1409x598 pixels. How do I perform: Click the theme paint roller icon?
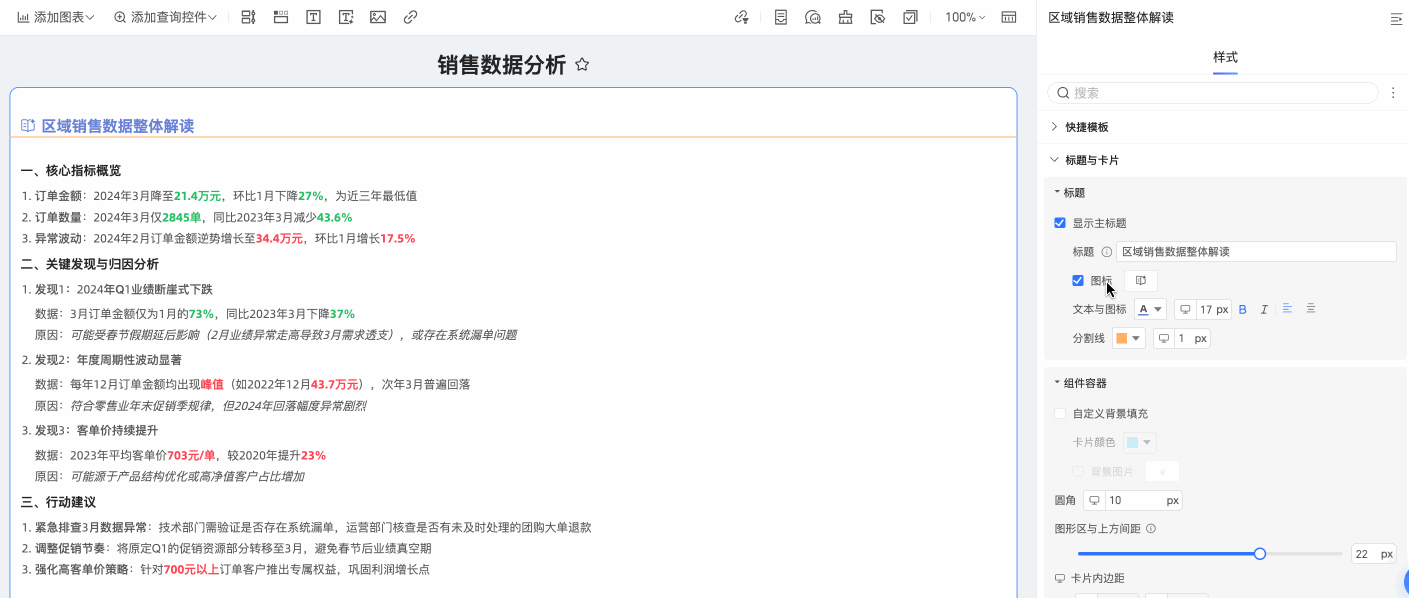pyautogui.click(x=846, y=17)
